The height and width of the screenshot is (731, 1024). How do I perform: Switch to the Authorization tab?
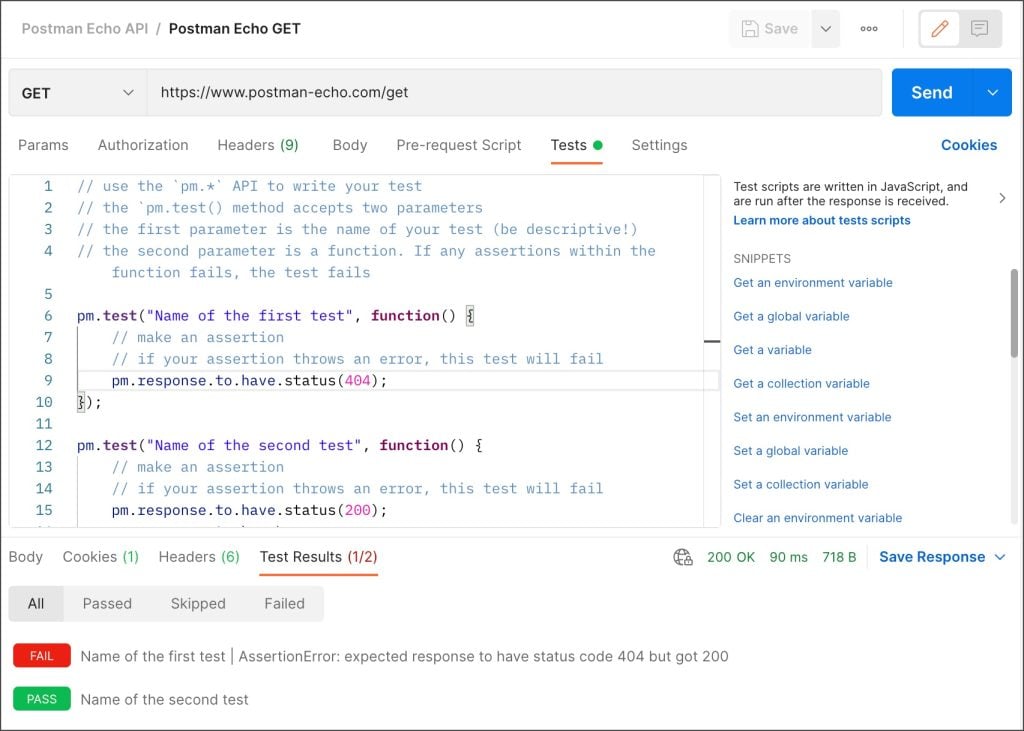[x=142, y=145]
